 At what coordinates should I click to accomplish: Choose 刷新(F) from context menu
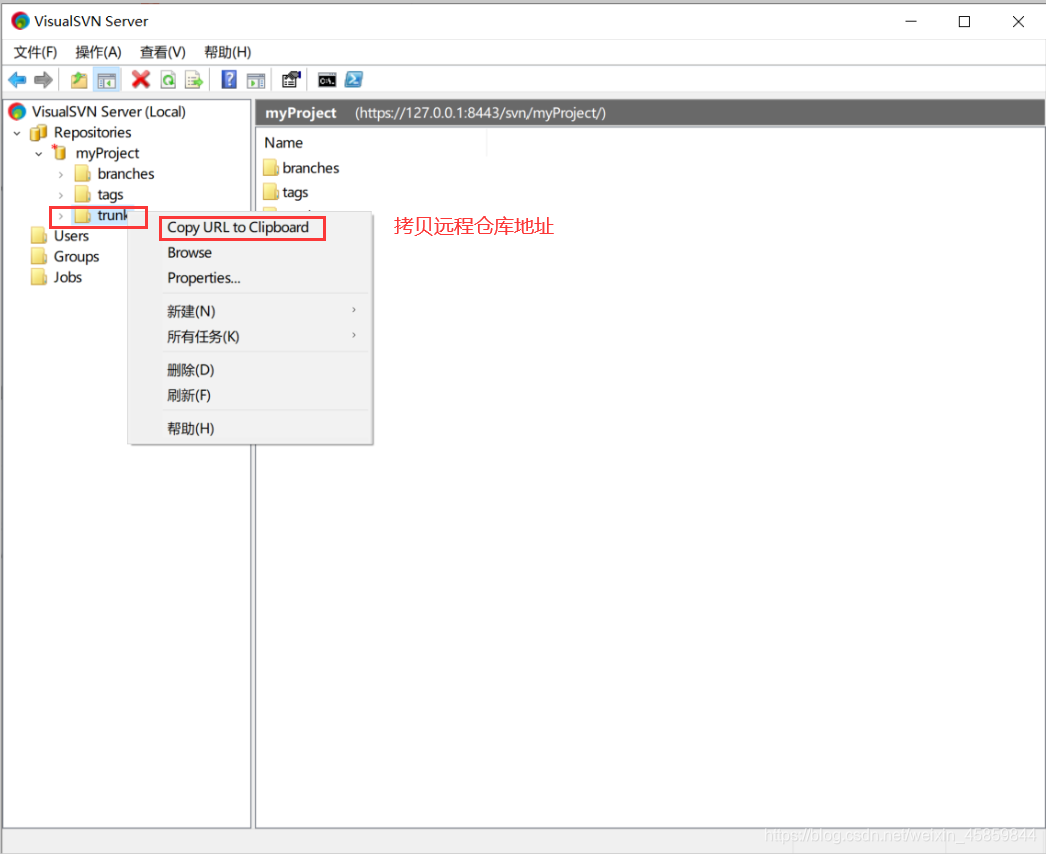click(250, 395)
